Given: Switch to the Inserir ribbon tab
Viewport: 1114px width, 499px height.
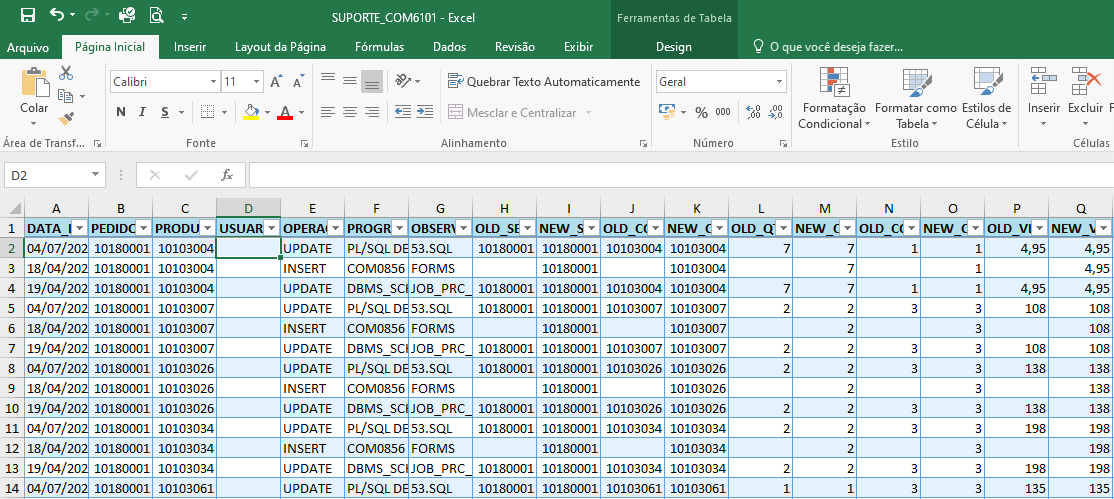Looking at the screenshot, I should pos(190,47).
